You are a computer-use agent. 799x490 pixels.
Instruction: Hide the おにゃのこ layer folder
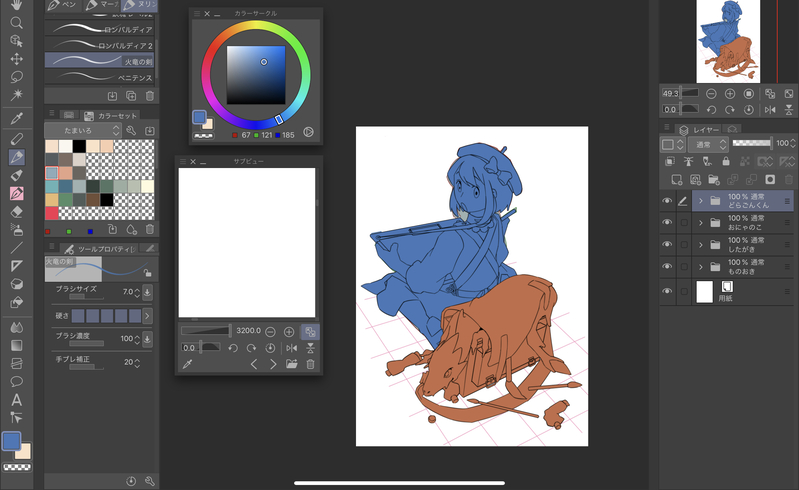(x=667, y=222)
